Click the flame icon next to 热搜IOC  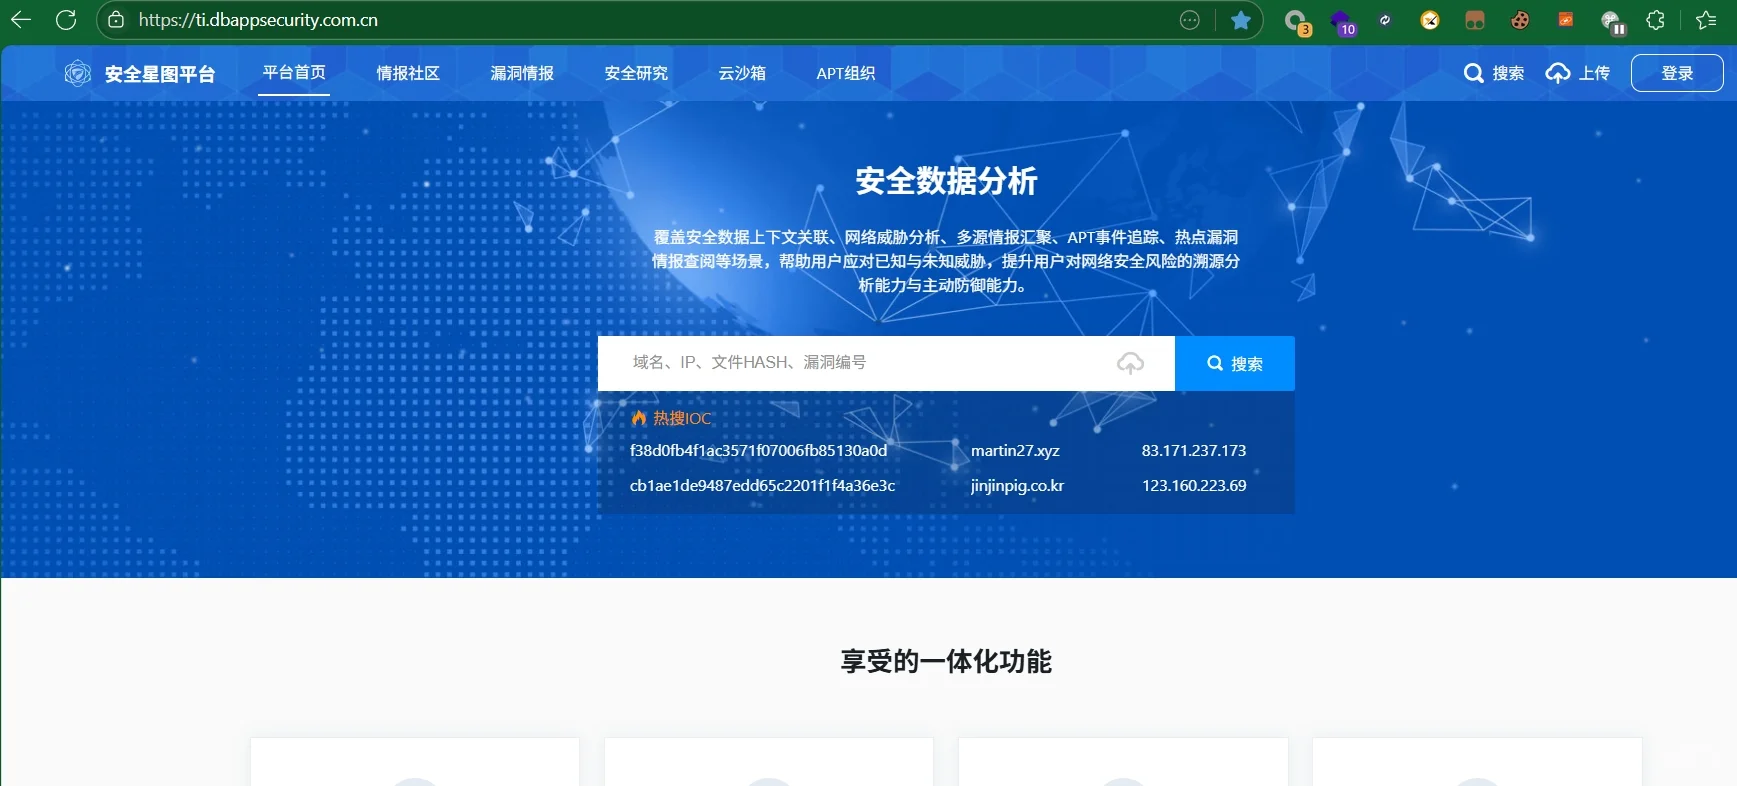click(x=639, y=418)
